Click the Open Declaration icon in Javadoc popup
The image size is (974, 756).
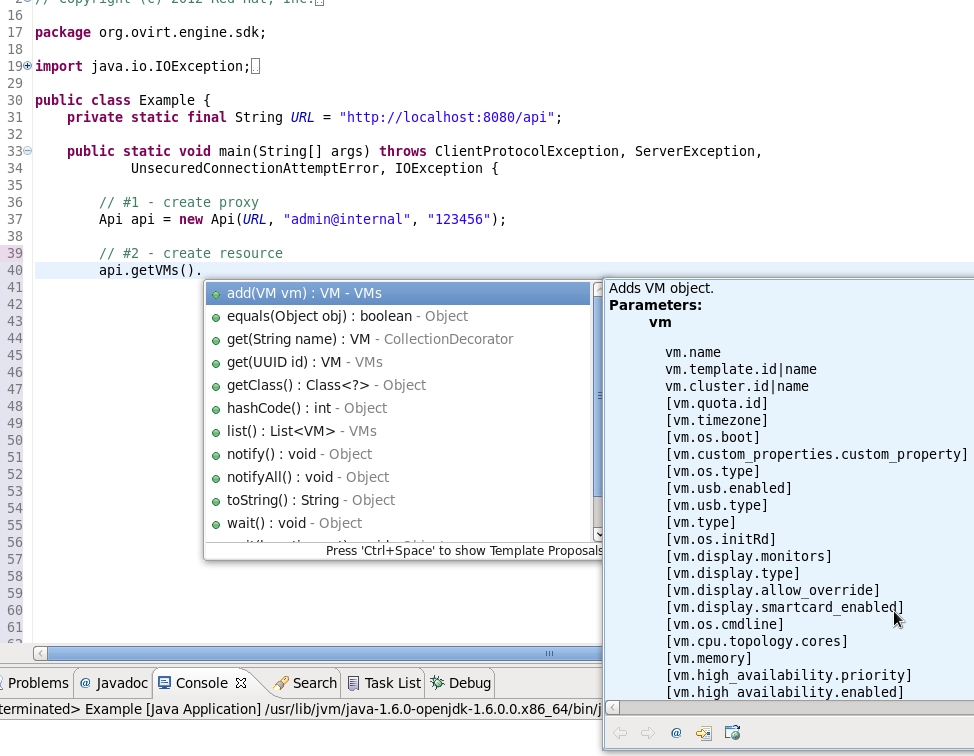[704, 733]
